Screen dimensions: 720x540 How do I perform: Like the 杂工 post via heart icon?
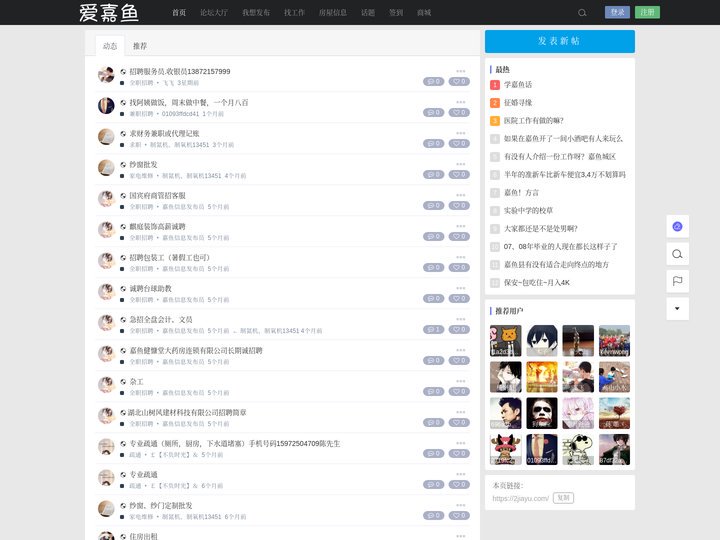pos(459,392)
